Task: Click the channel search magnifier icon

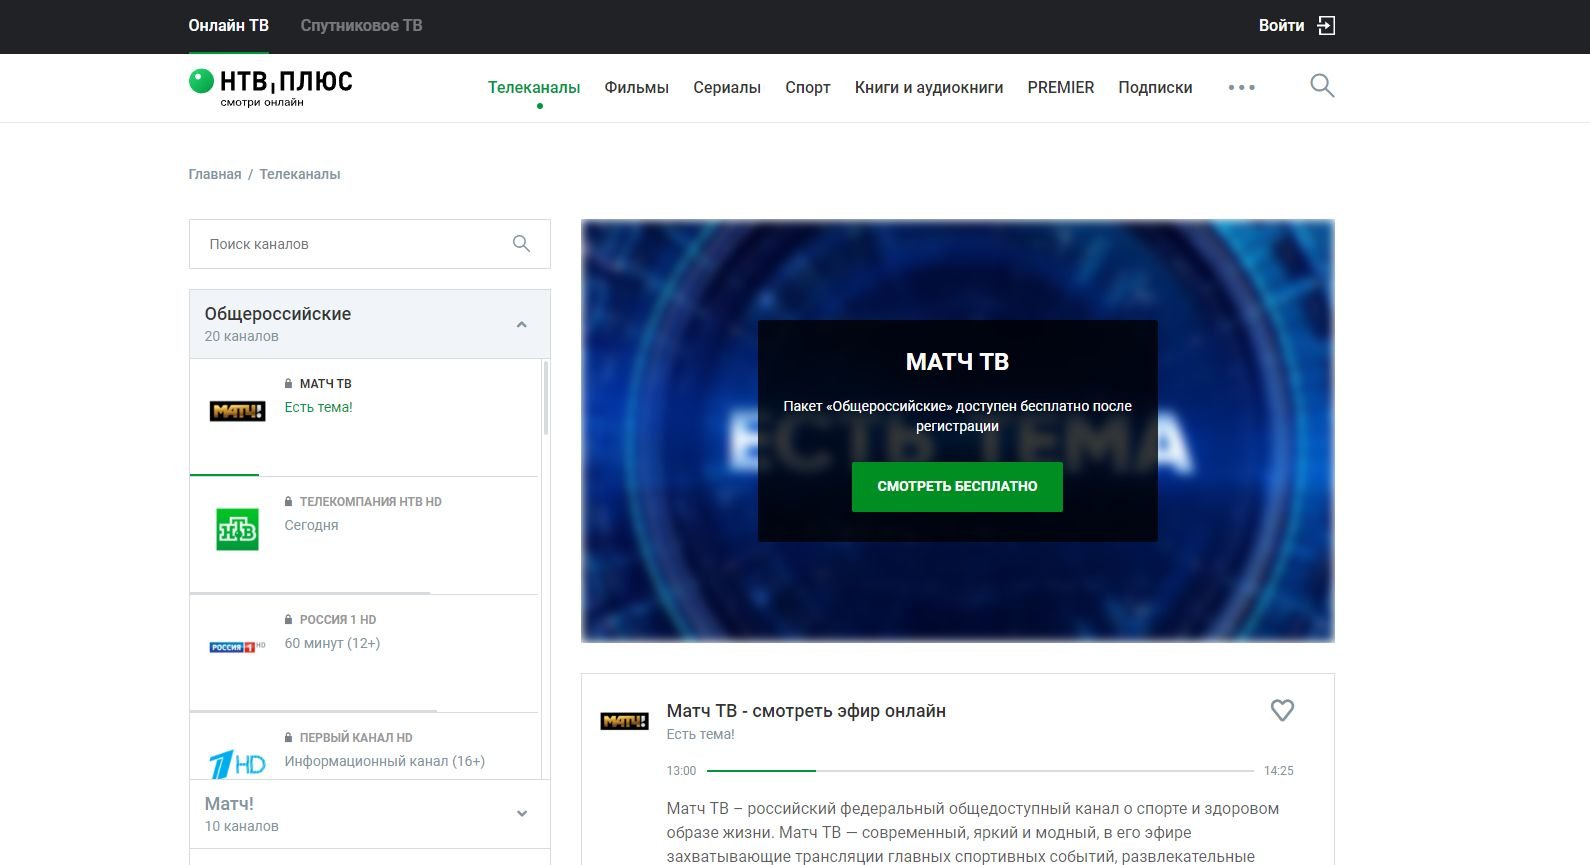Action: (x=521, y=244)
